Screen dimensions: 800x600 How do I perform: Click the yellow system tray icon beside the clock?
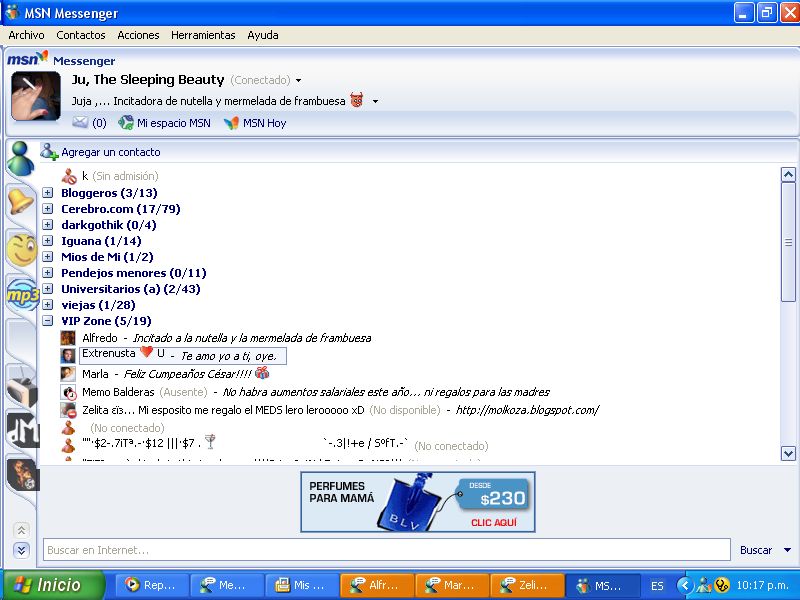pos(722,585)
